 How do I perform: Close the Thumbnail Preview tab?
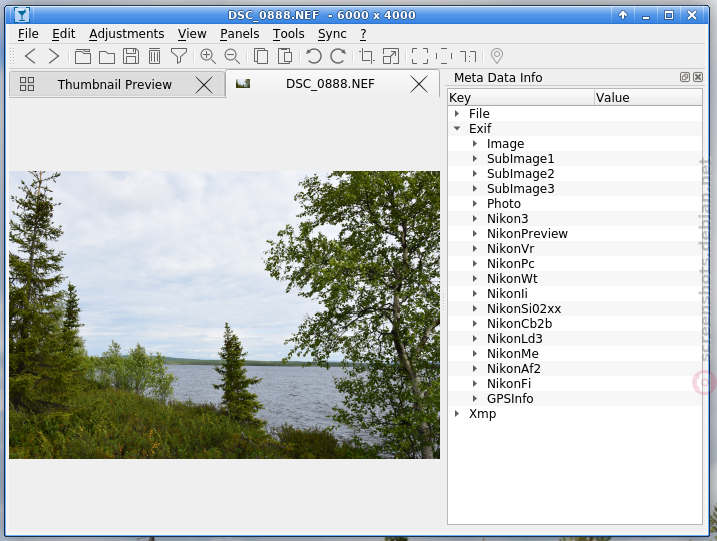[204, 85]
